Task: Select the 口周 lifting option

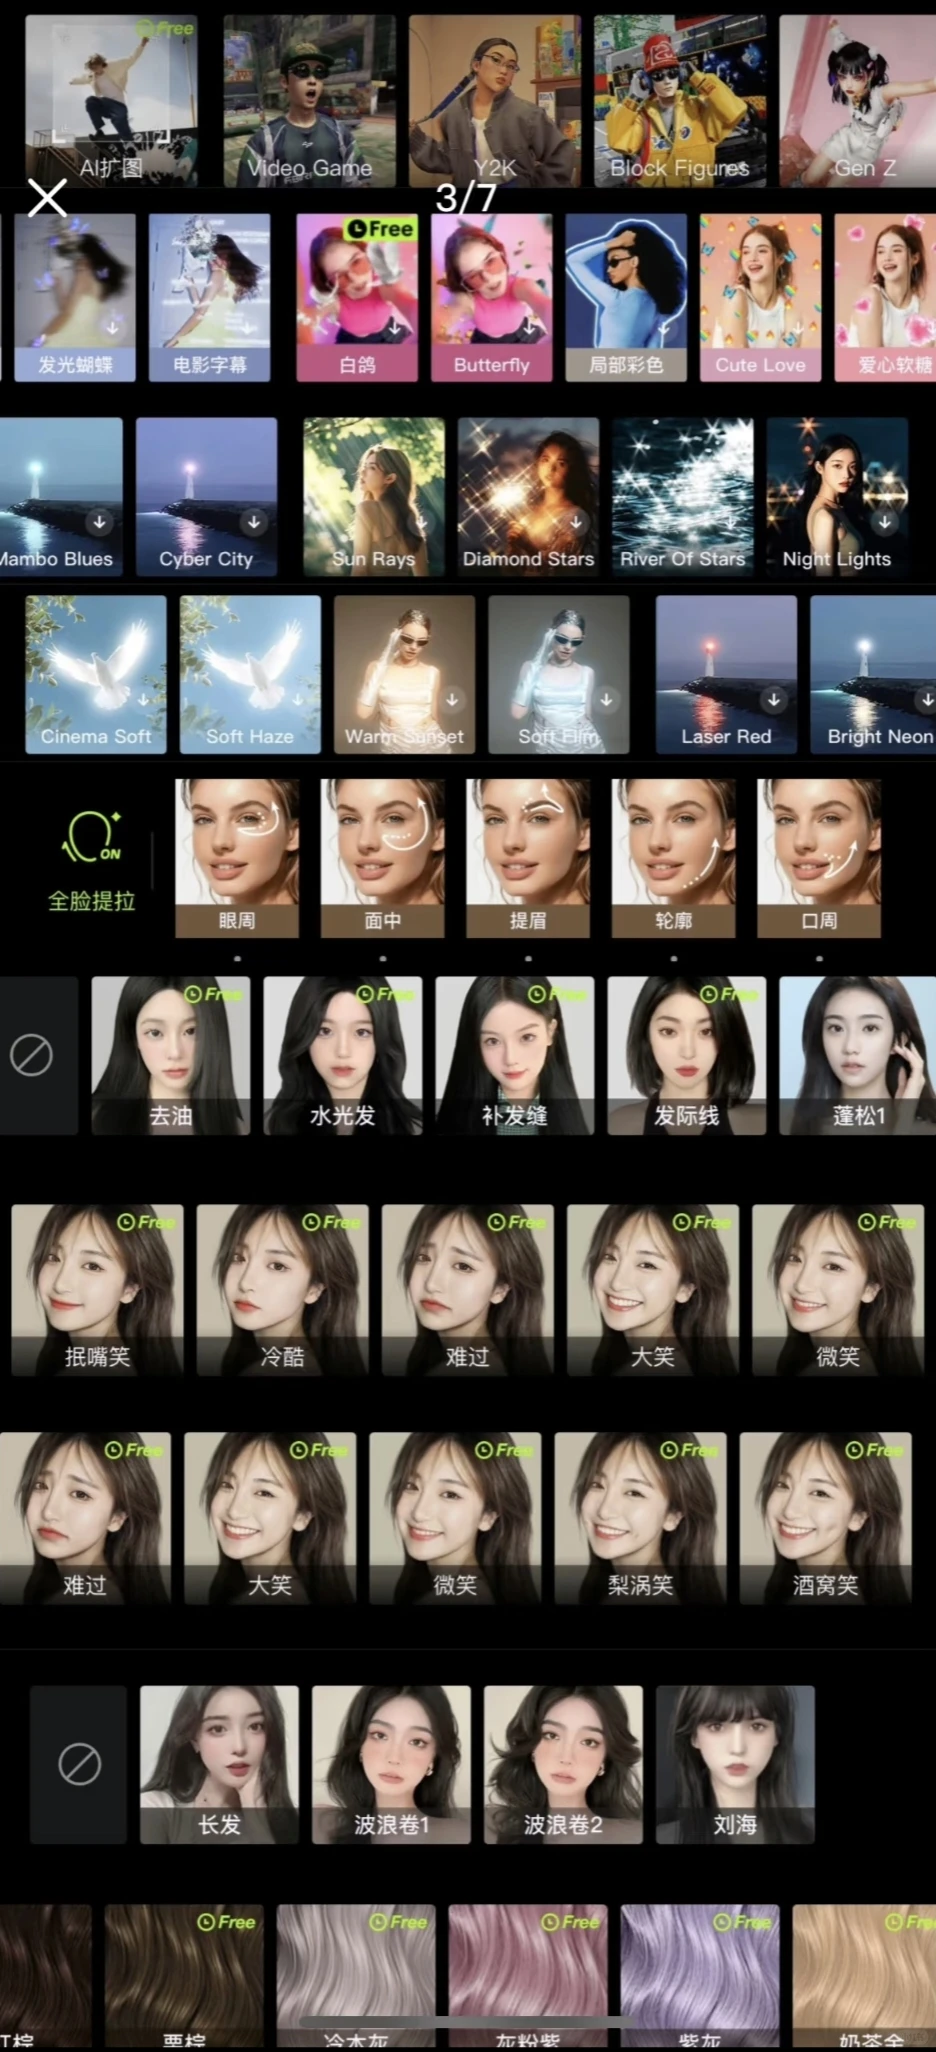Action: (x=819, y=858)
